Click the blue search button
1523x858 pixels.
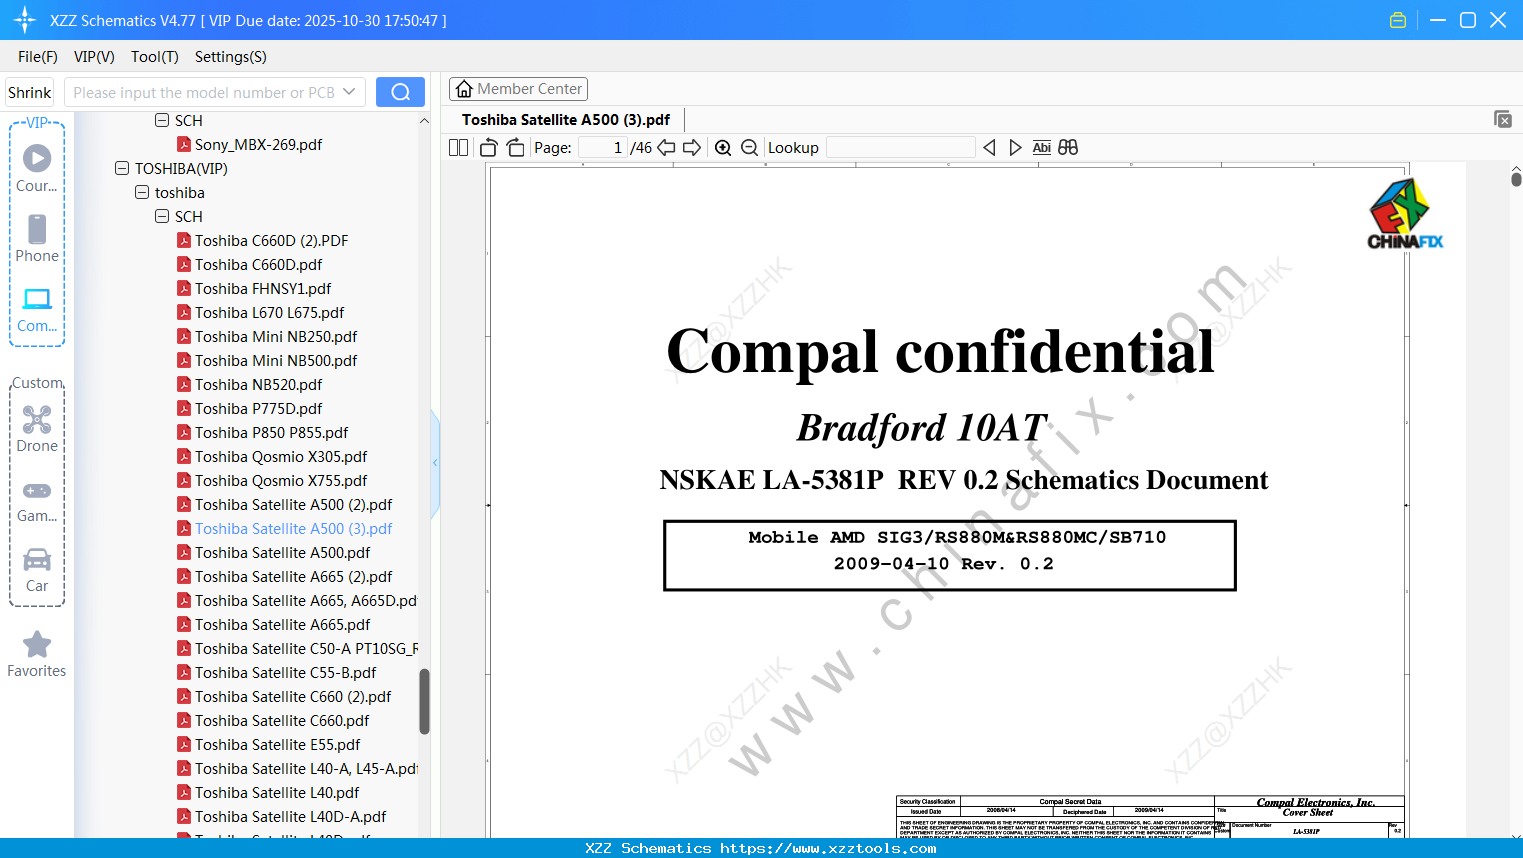pyautogui.click(x=400, y=92)
